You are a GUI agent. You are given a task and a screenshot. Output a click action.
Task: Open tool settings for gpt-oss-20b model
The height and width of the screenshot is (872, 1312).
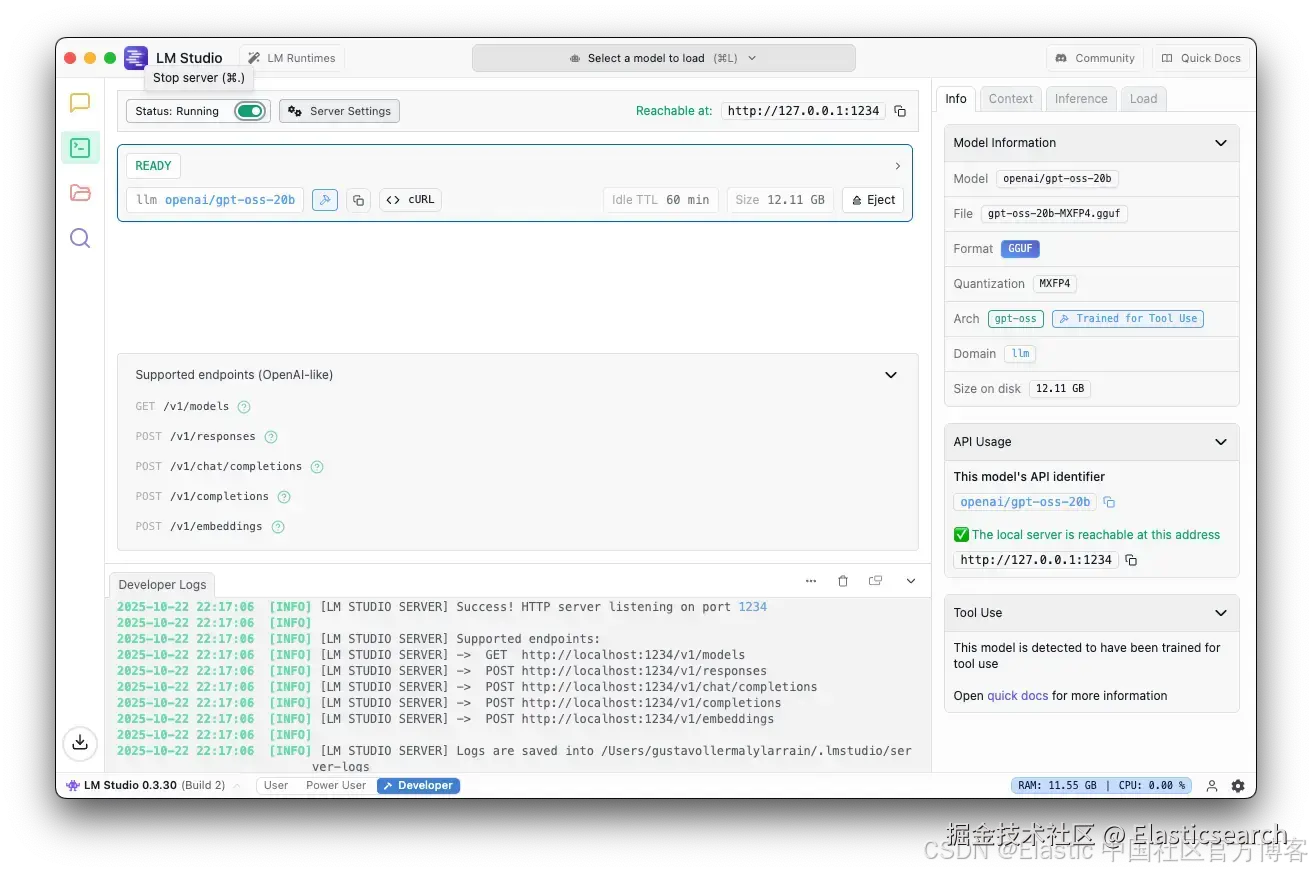point(324,200)
